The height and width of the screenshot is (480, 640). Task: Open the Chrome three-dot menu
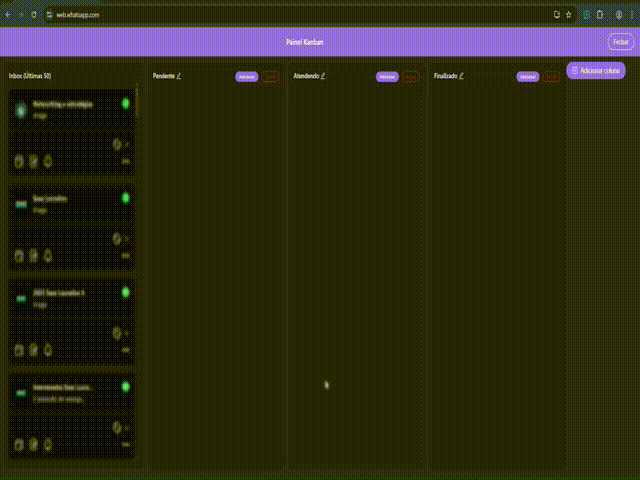[629, 15]
